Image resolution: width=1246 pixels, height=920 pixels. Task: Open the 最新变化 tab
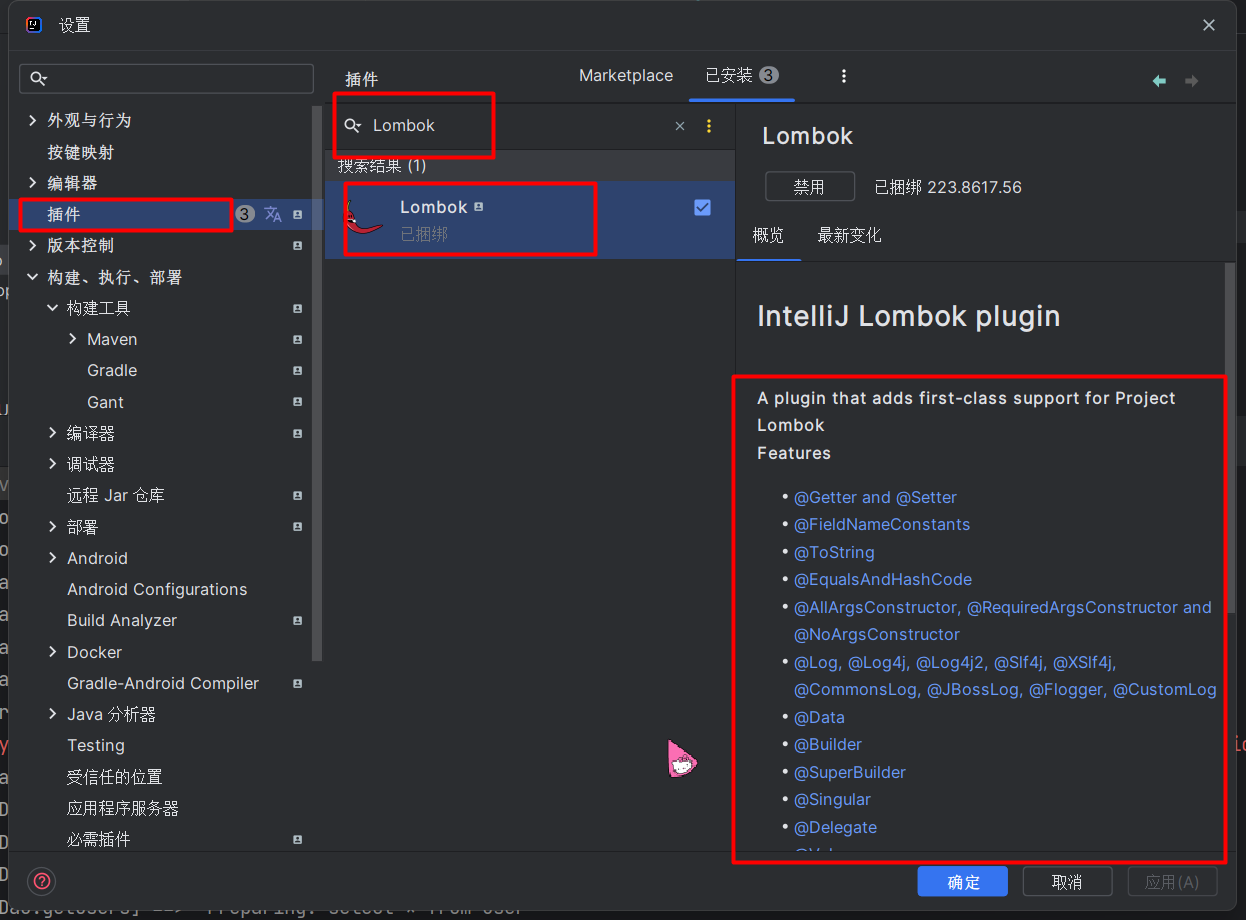tap(849, 236)
